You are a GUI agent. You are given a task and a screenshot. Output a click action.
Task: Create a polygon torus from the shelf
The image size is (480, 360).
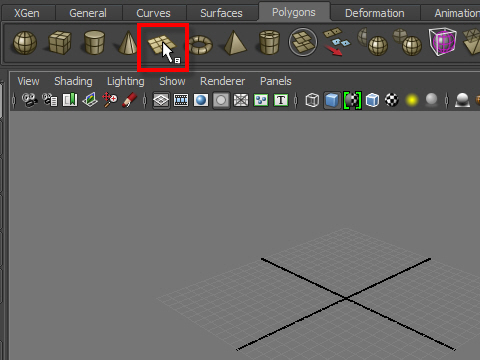pos(201,45)
